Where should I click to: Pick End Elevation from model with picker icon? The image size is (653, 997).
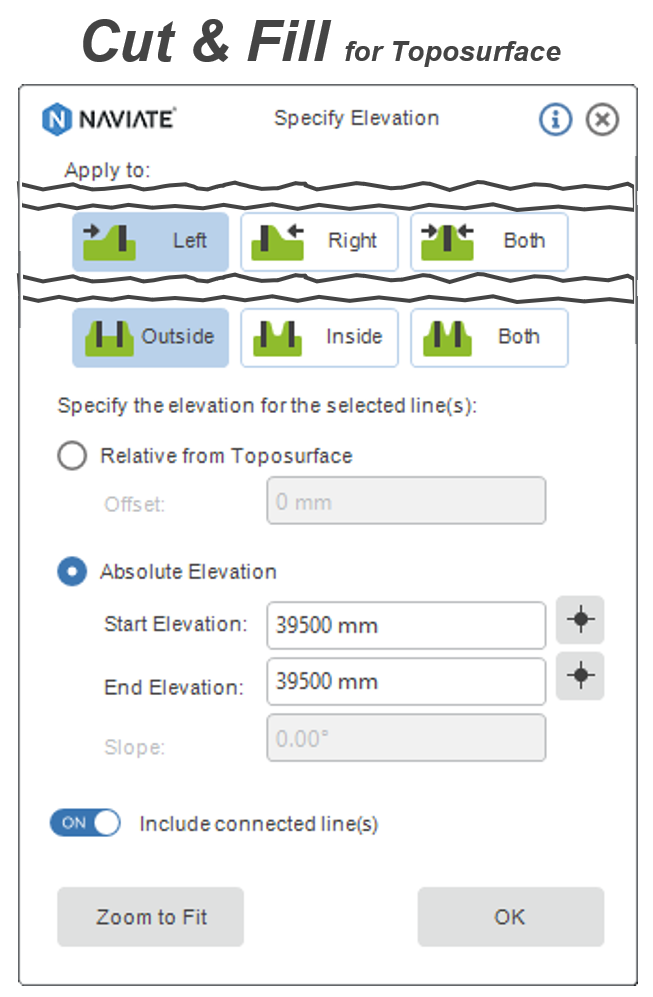coord(580,676)
